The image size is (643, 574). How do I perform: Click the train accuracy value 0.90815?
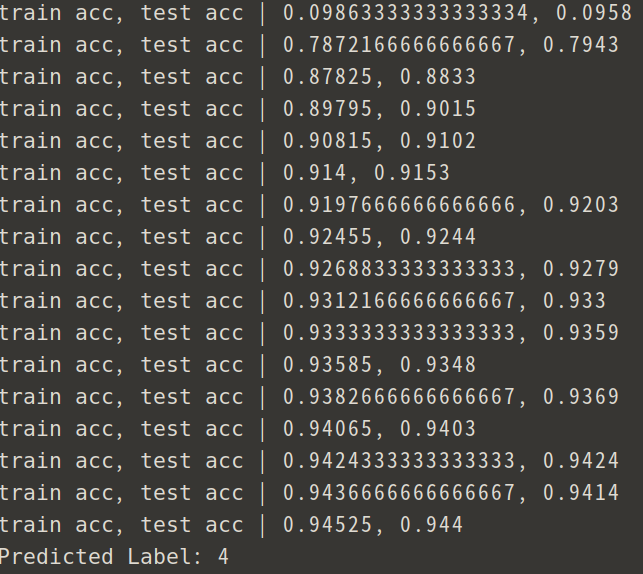(327, 141)
